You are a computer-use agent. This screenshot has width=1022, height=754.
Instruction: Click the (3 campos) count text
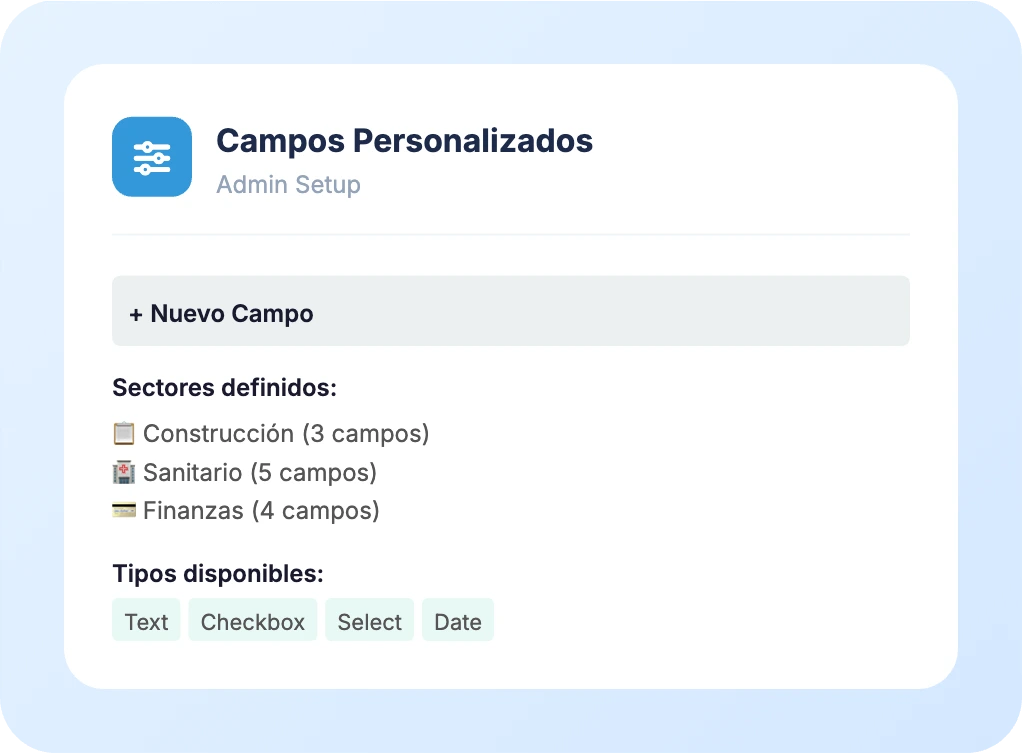[x=366, y=434]
